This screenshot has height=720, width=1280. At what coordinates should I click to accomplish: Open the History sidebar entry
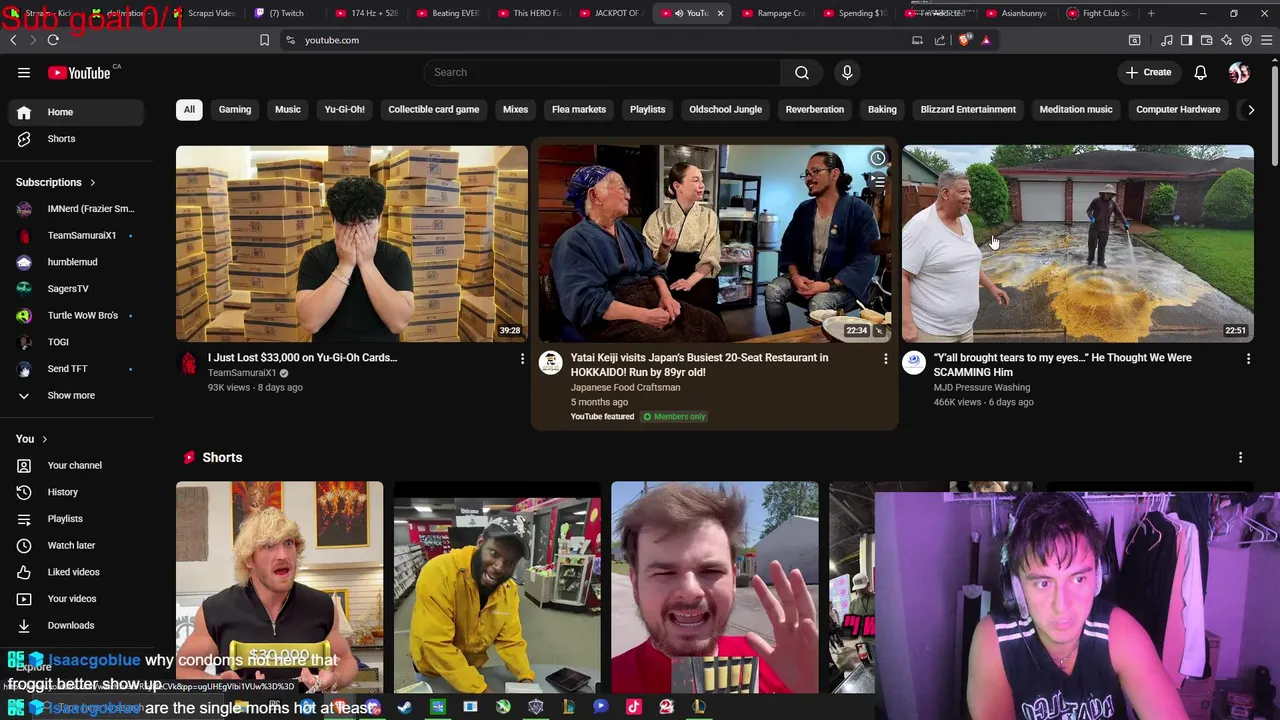tap(76, 492)
